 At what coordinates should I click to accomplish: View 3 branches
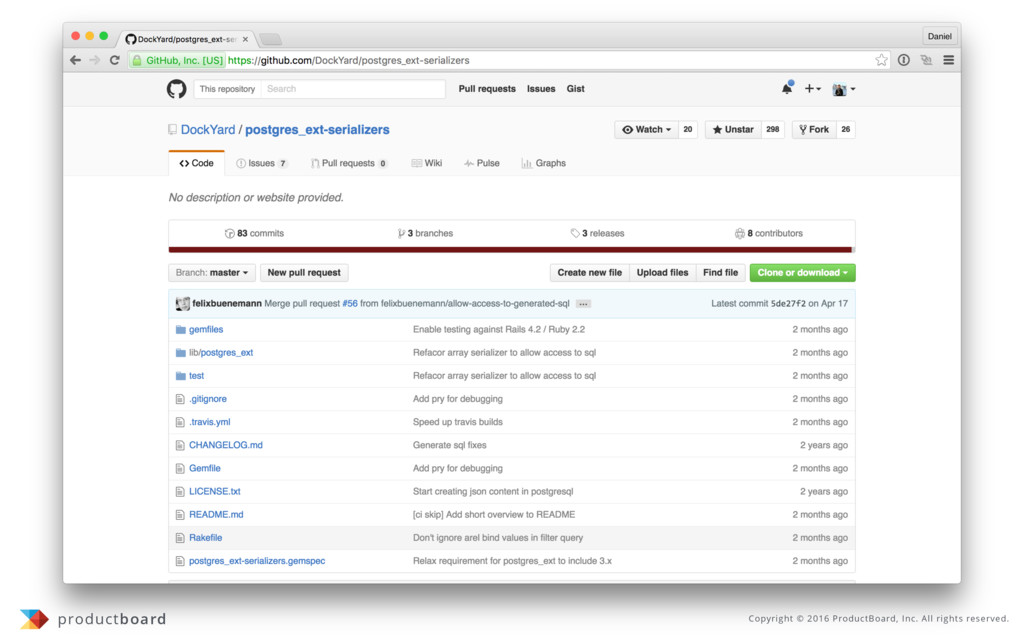tap(425, 233)
